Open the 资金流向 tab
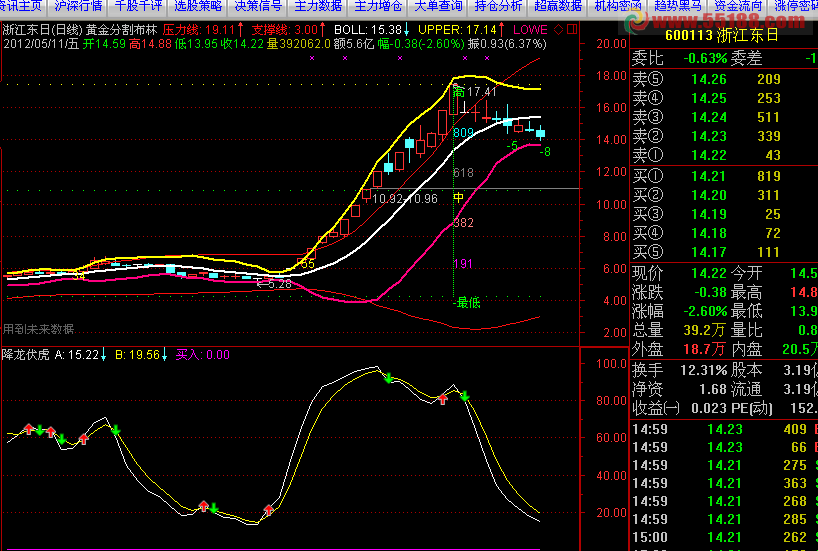 coord(738,6)
